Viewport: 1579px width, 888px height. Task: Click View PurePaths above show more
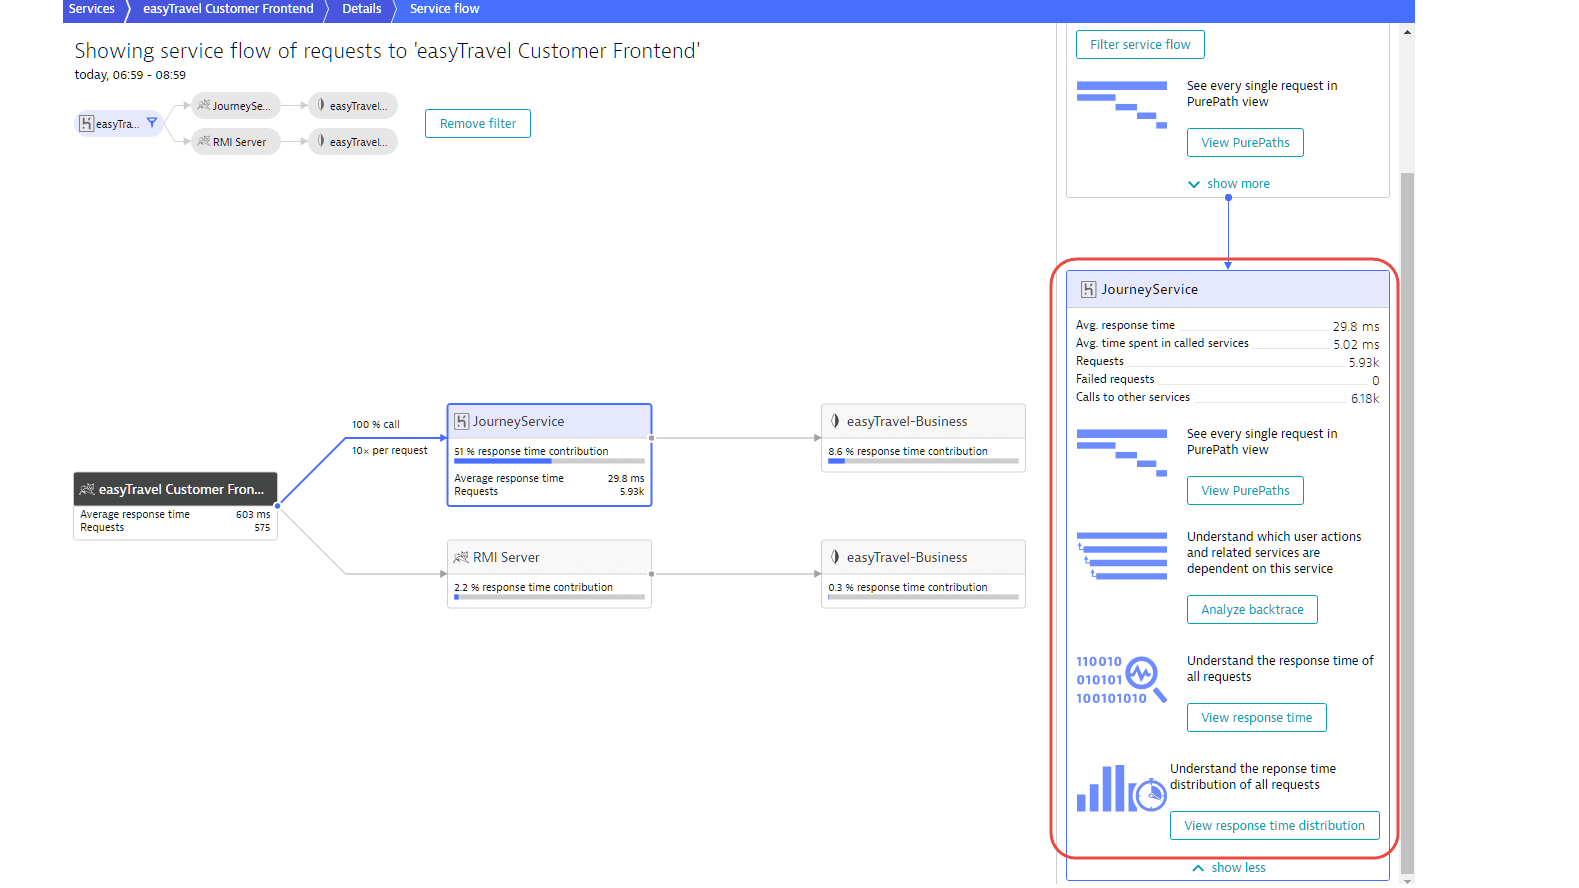[x=1245, y=143]
